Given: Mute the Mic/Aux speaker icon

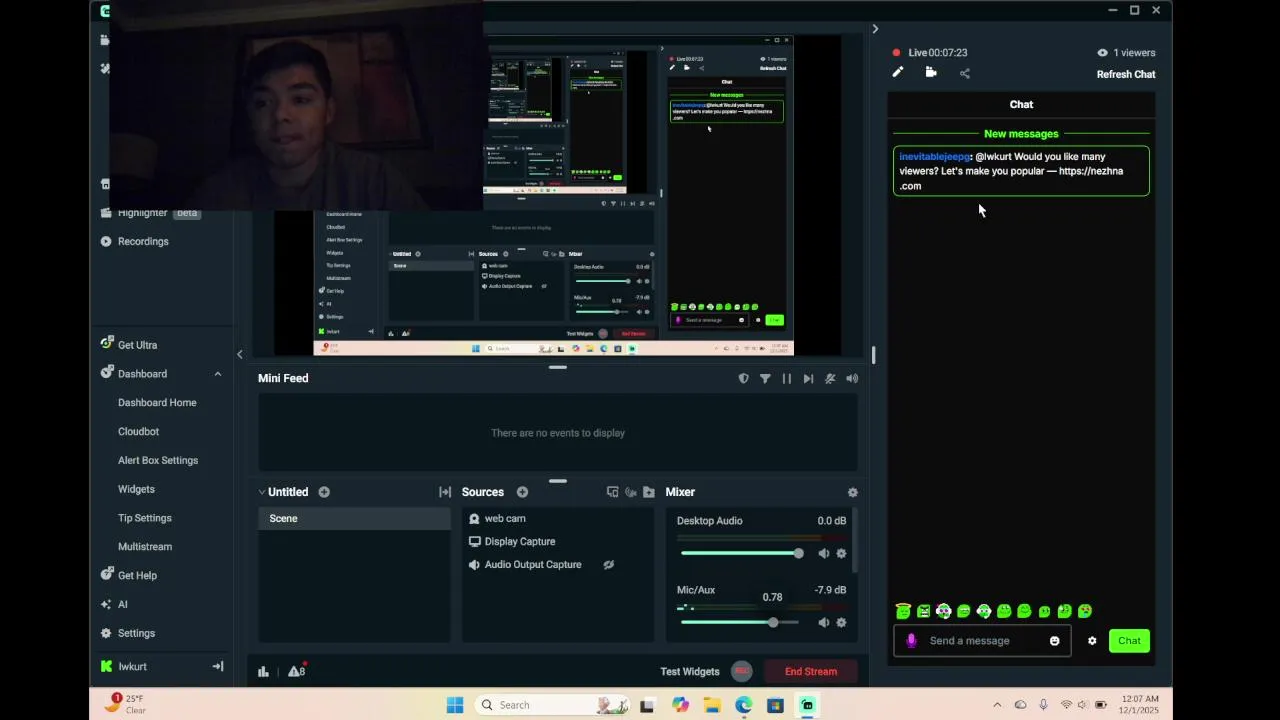Looking at the screenshot, I should pos(824,622).
